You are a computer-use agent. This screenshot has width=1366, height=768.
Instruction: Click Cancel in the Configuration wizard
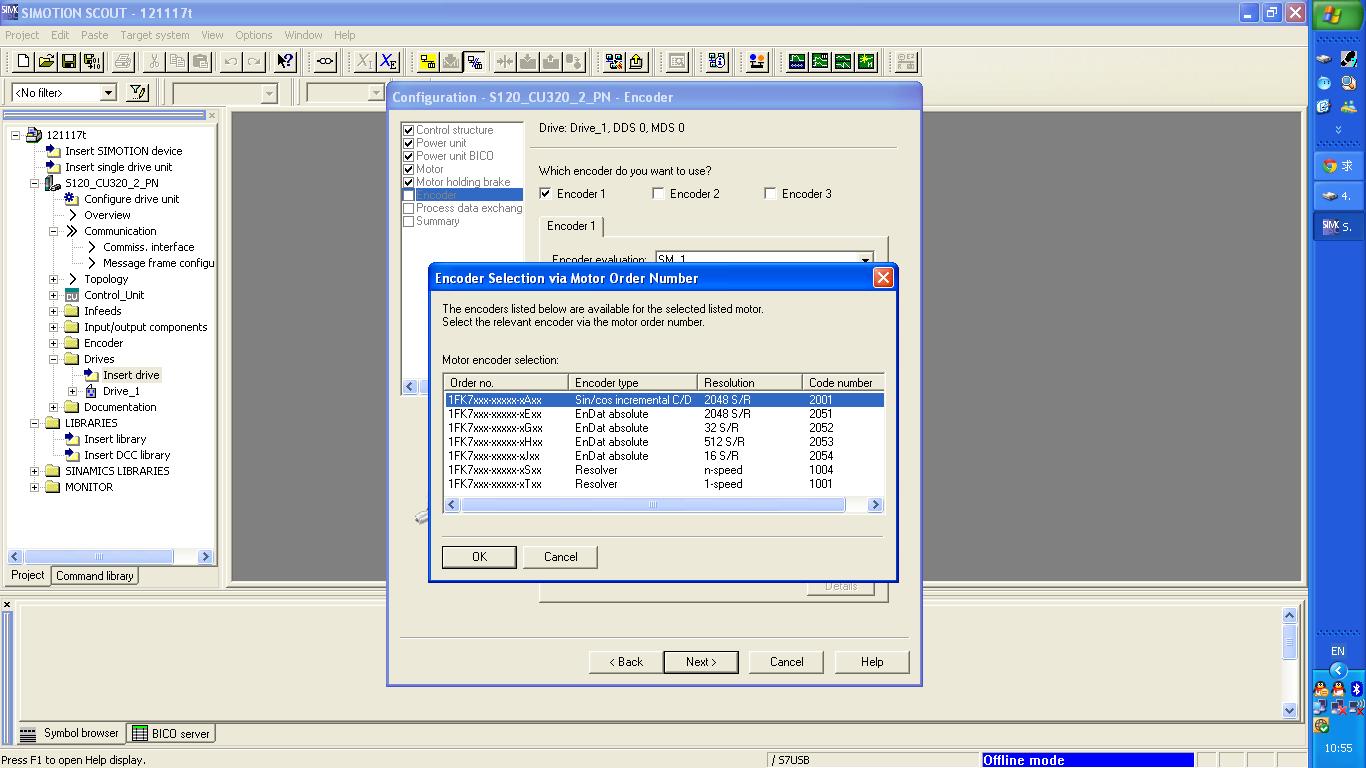[787, 662]
